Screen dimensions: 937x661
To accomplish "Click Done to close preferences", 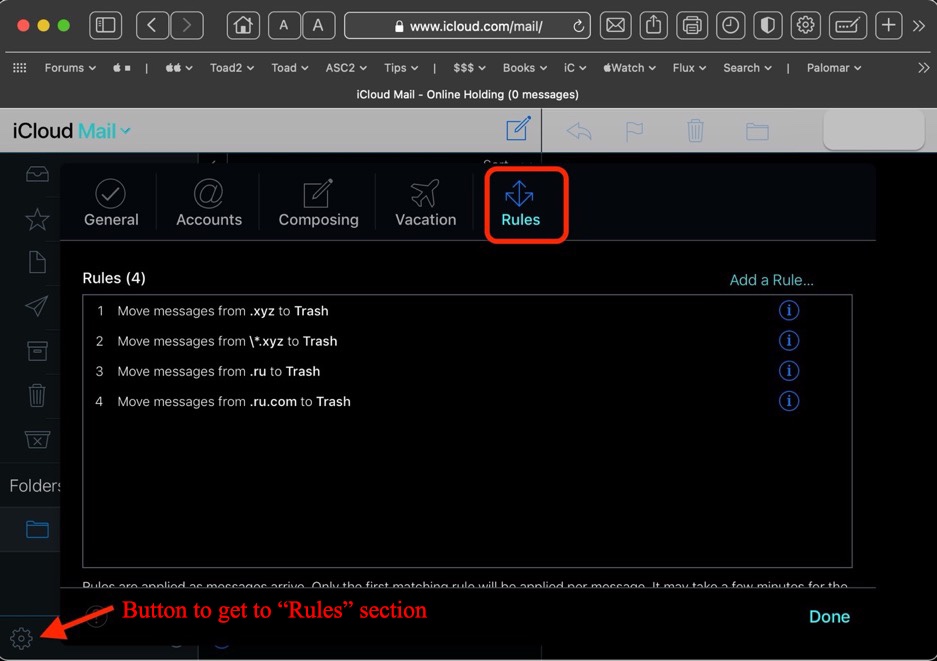I will pyautogui.click(x=829, y=616).
